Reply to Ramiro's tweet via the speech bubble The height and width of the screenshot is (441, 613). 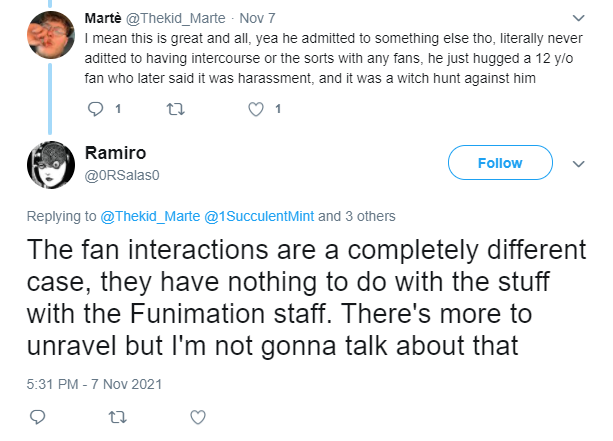tap(38, 417)
